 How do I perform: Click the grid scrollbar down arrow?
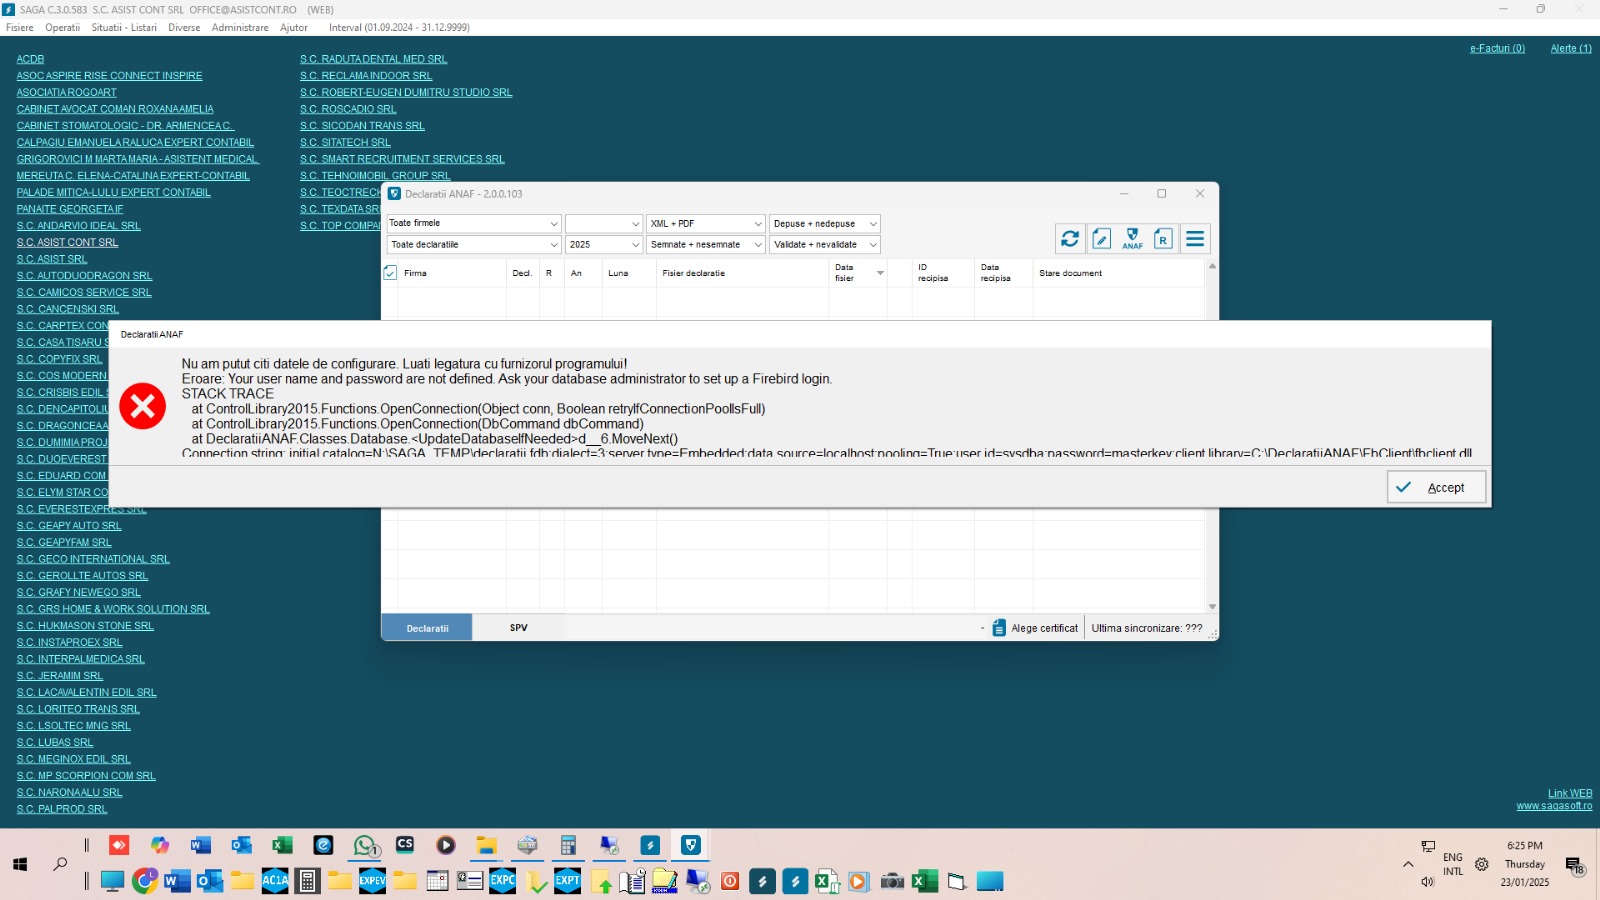coord(1212,607)
